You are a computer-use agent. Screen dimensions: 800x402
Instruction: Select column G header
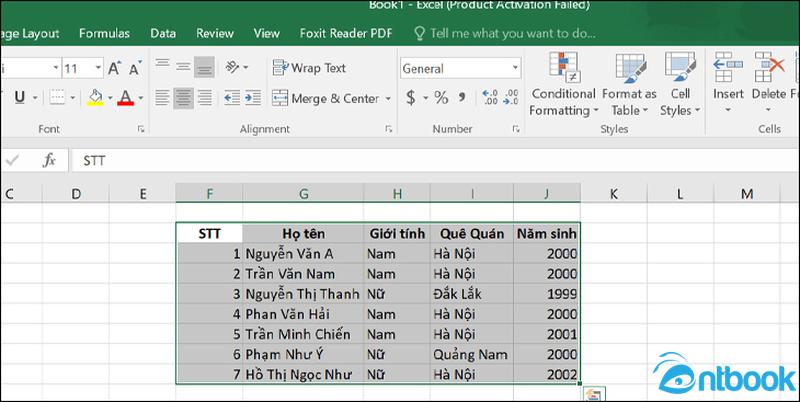pos(304,193)
